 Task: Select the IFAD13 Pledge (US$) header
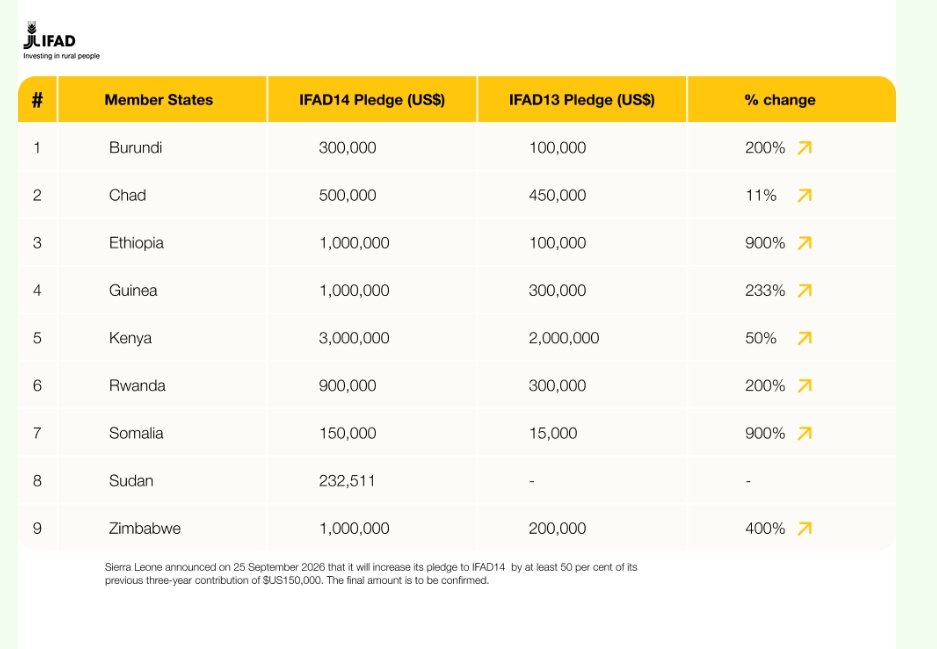582,100
